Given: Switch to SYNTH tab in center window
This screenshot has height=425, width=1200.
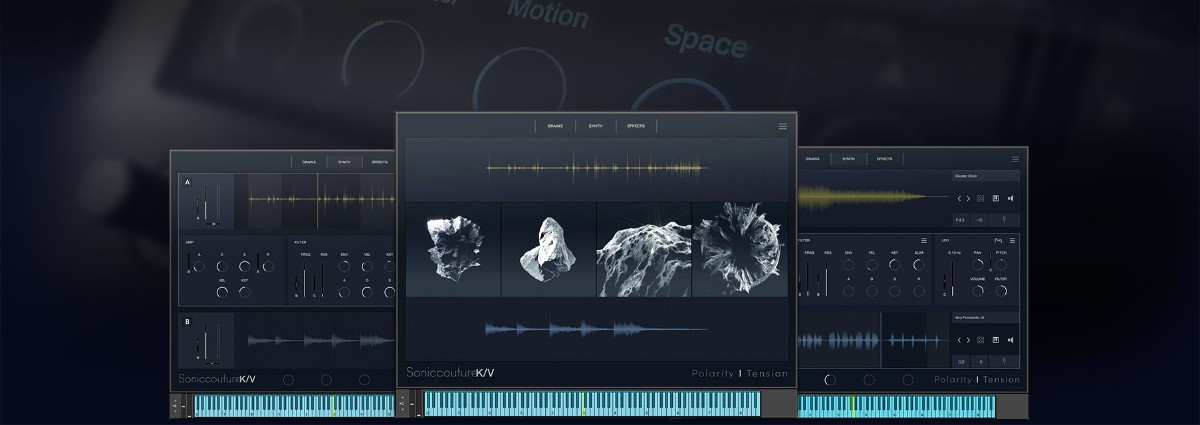Looking at the screenshot, I should tap(595, 126).
